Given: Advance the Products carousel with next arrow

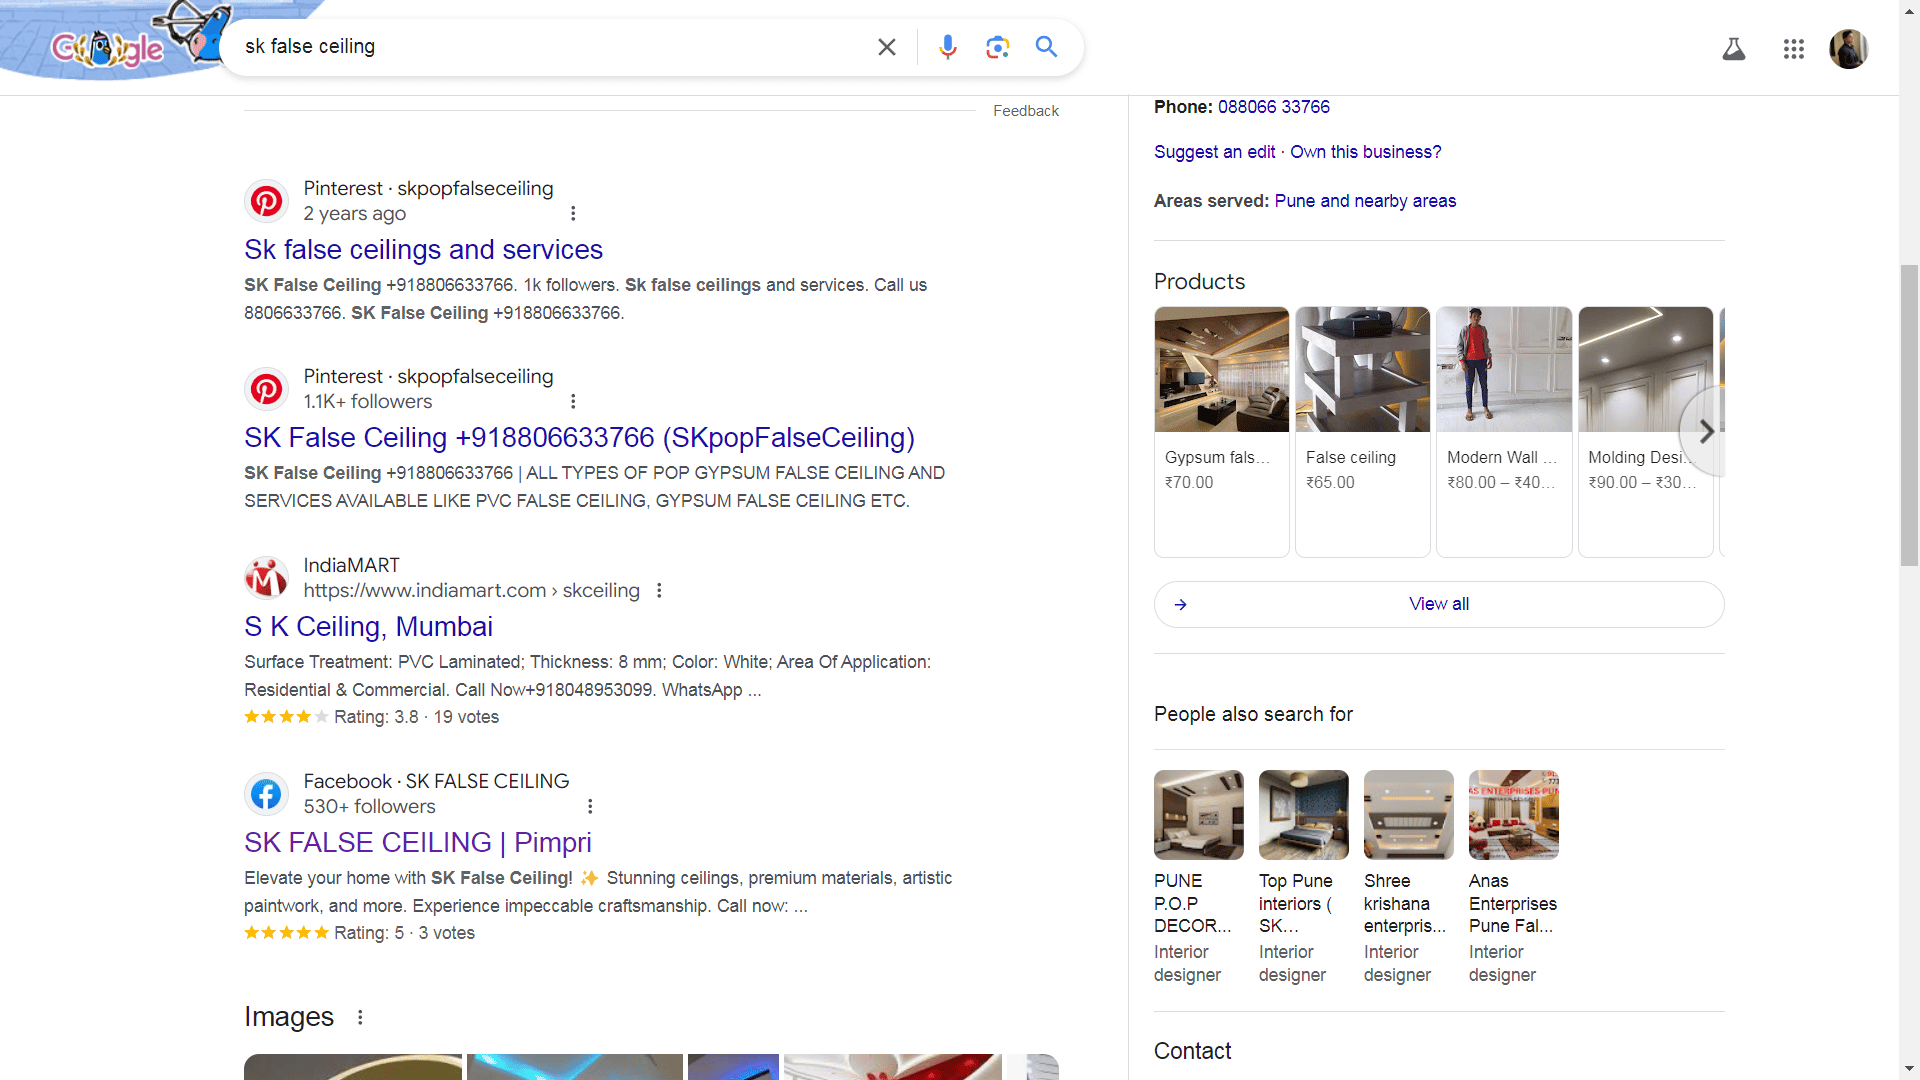Looking at the screenshot, I should click(1706, 431).
